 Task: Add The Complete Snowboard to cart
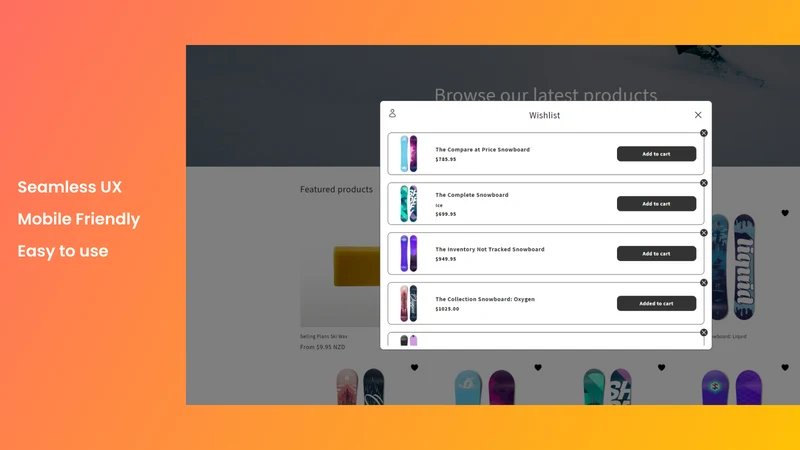656,204
